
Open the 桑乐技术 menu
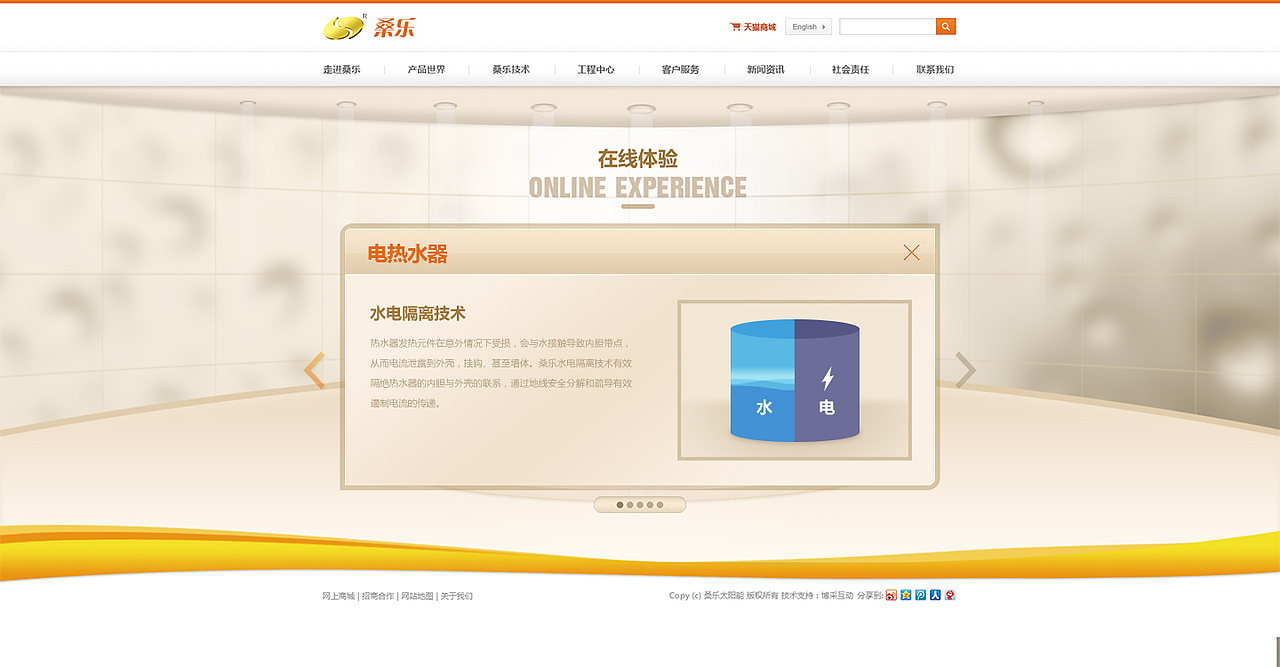click(511, 70)
